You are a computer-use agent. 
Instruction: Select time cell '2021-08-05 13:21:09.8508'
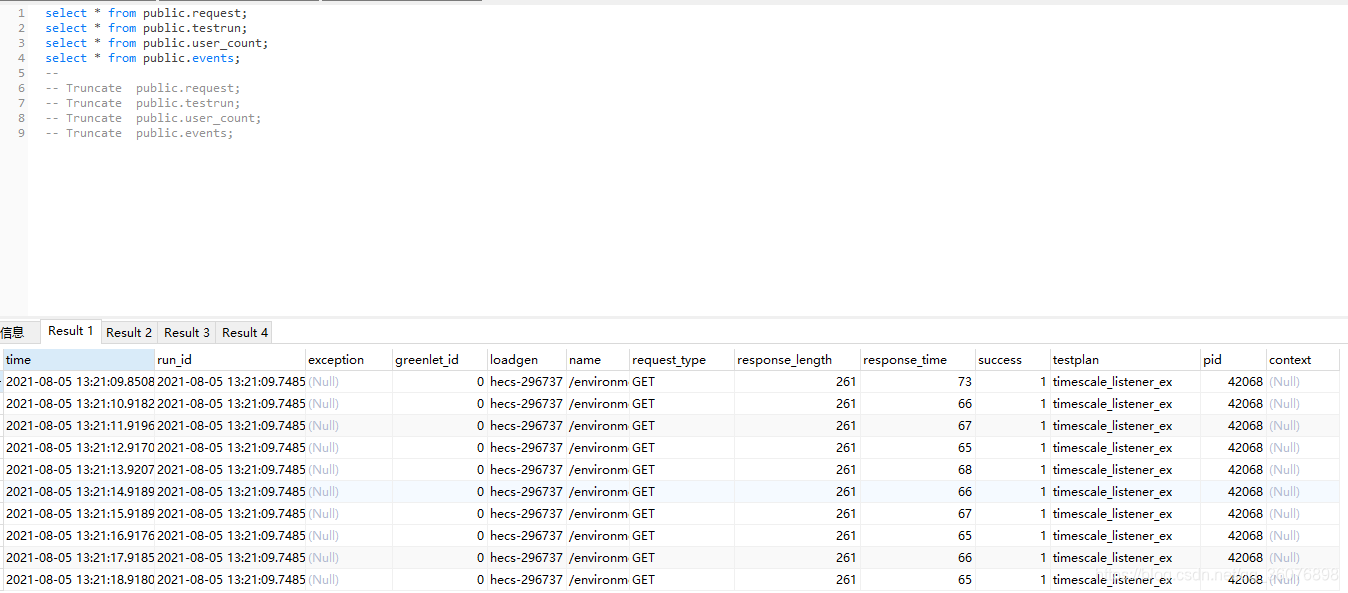(80, 382)
